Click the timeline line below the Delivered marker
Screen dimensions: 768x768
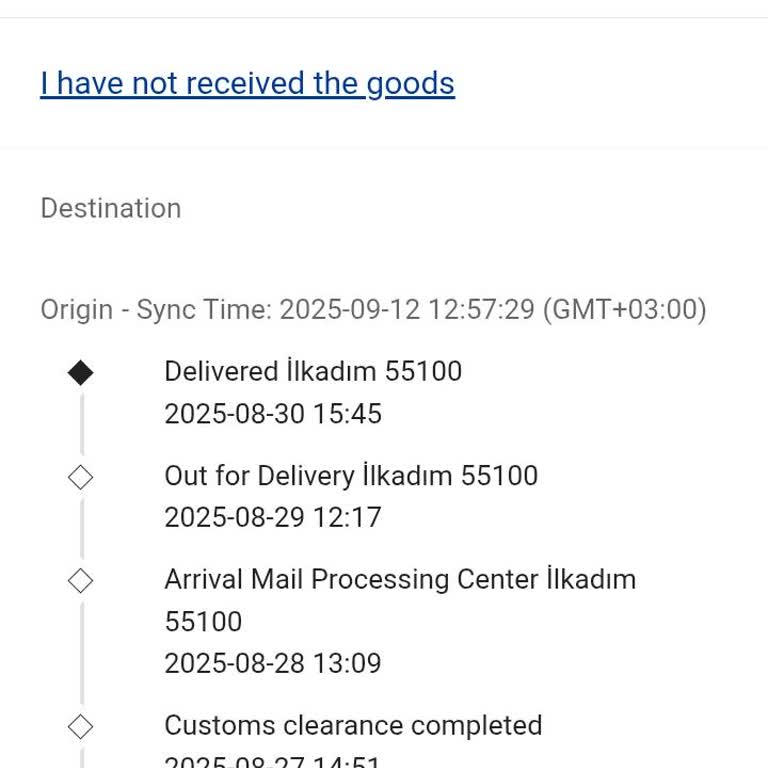tap(81, 425)
